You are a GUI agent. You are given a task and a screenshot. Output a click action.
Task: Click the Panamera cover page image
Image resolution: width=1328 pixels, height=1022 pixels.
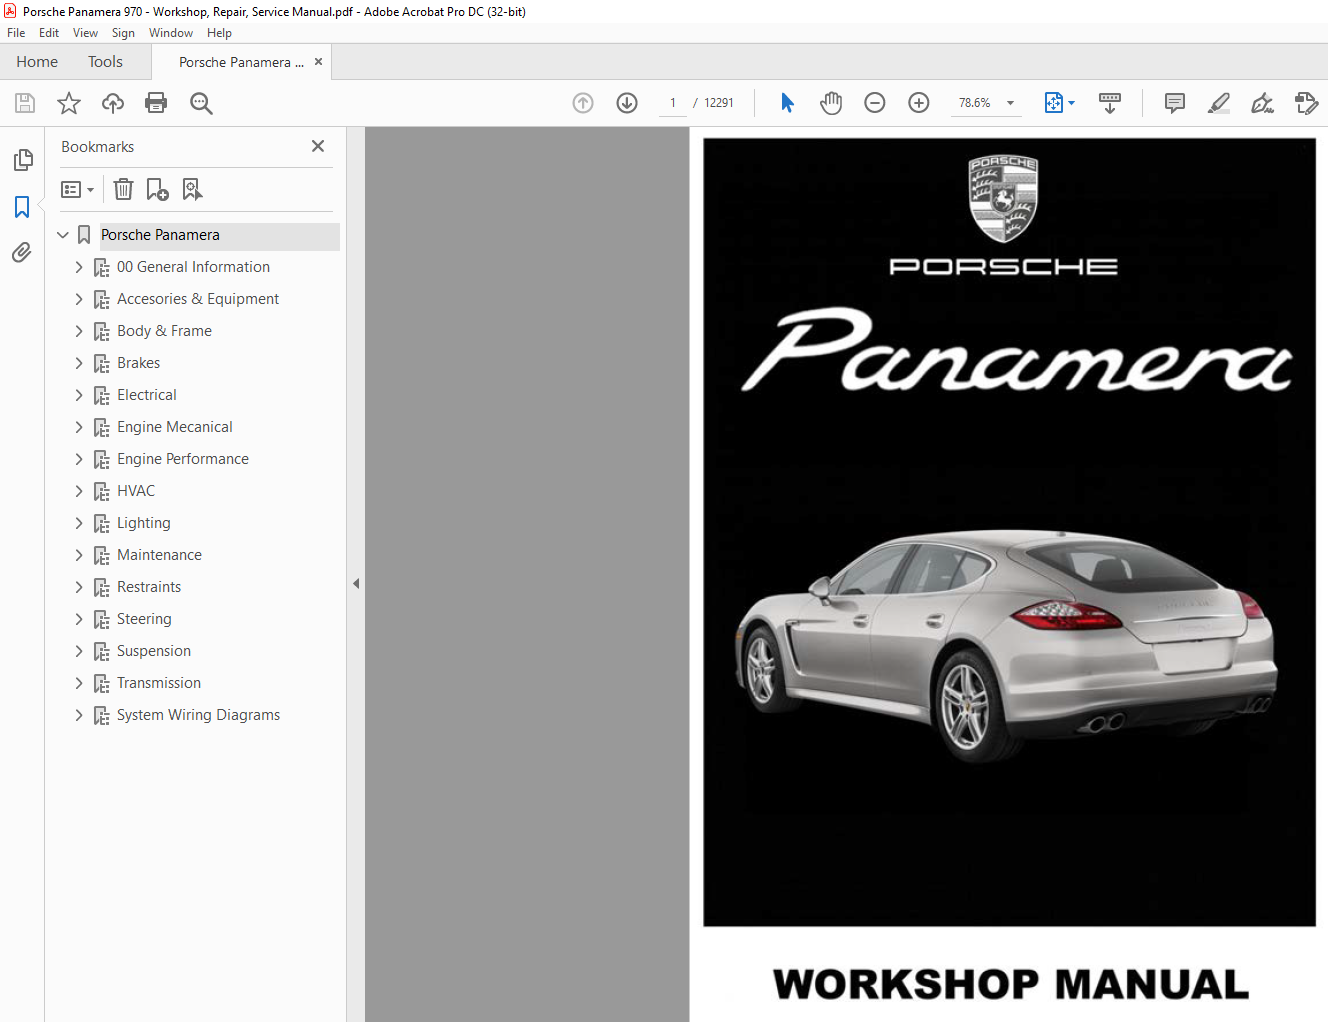pos(1009,532)
